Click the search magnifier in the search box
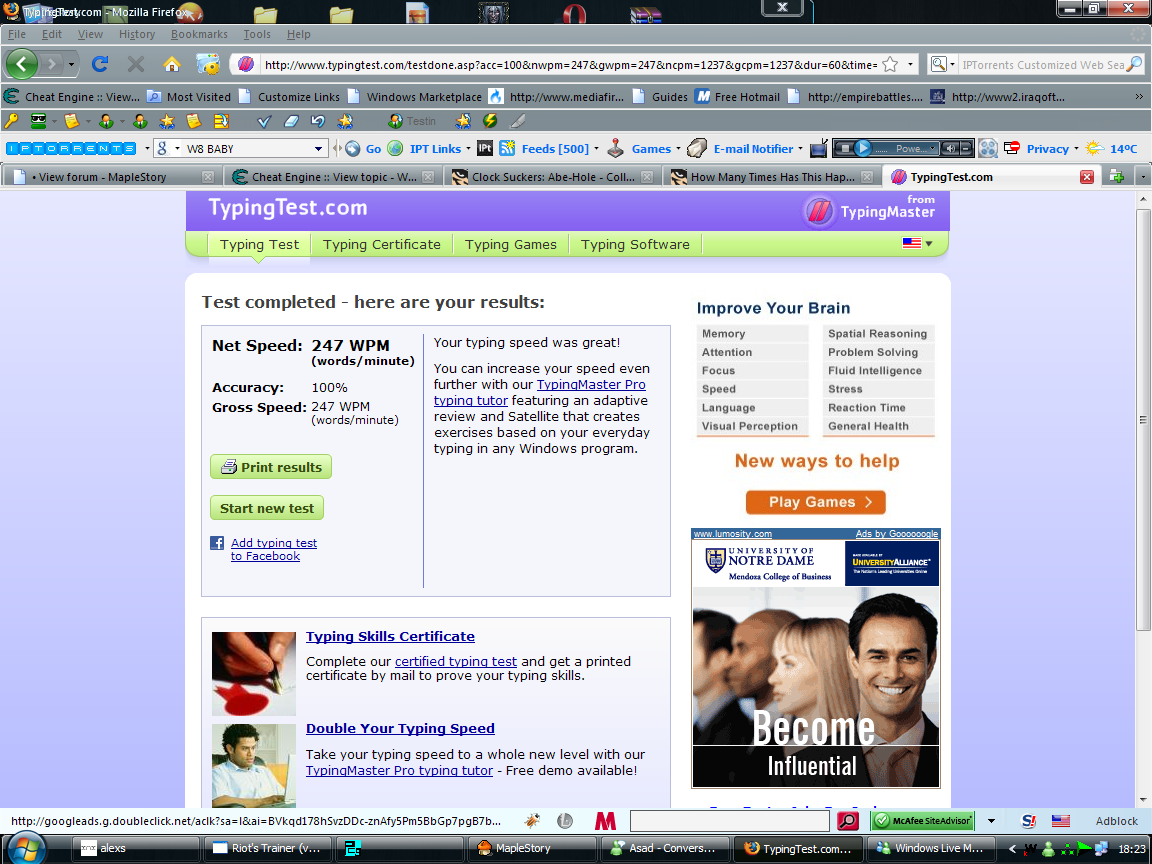The height and width of the screenshot is (864, 1152). (x=1134, y=65)
